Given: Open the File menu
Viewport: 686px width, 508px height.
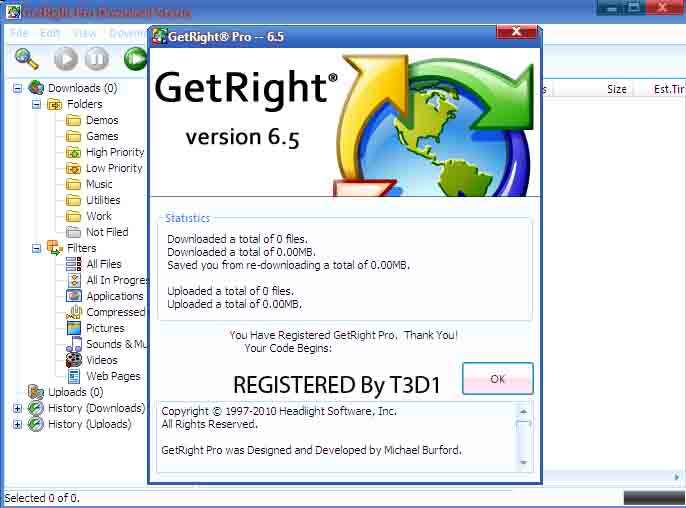Looking at the screenshot, I should point(19,33).
